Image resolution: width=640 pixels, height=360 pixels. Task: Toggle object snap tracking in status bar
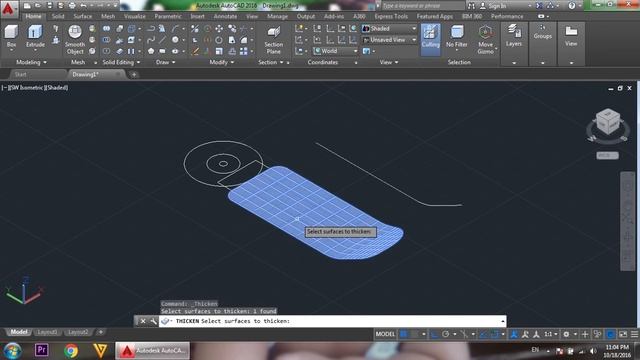point(484,334)
